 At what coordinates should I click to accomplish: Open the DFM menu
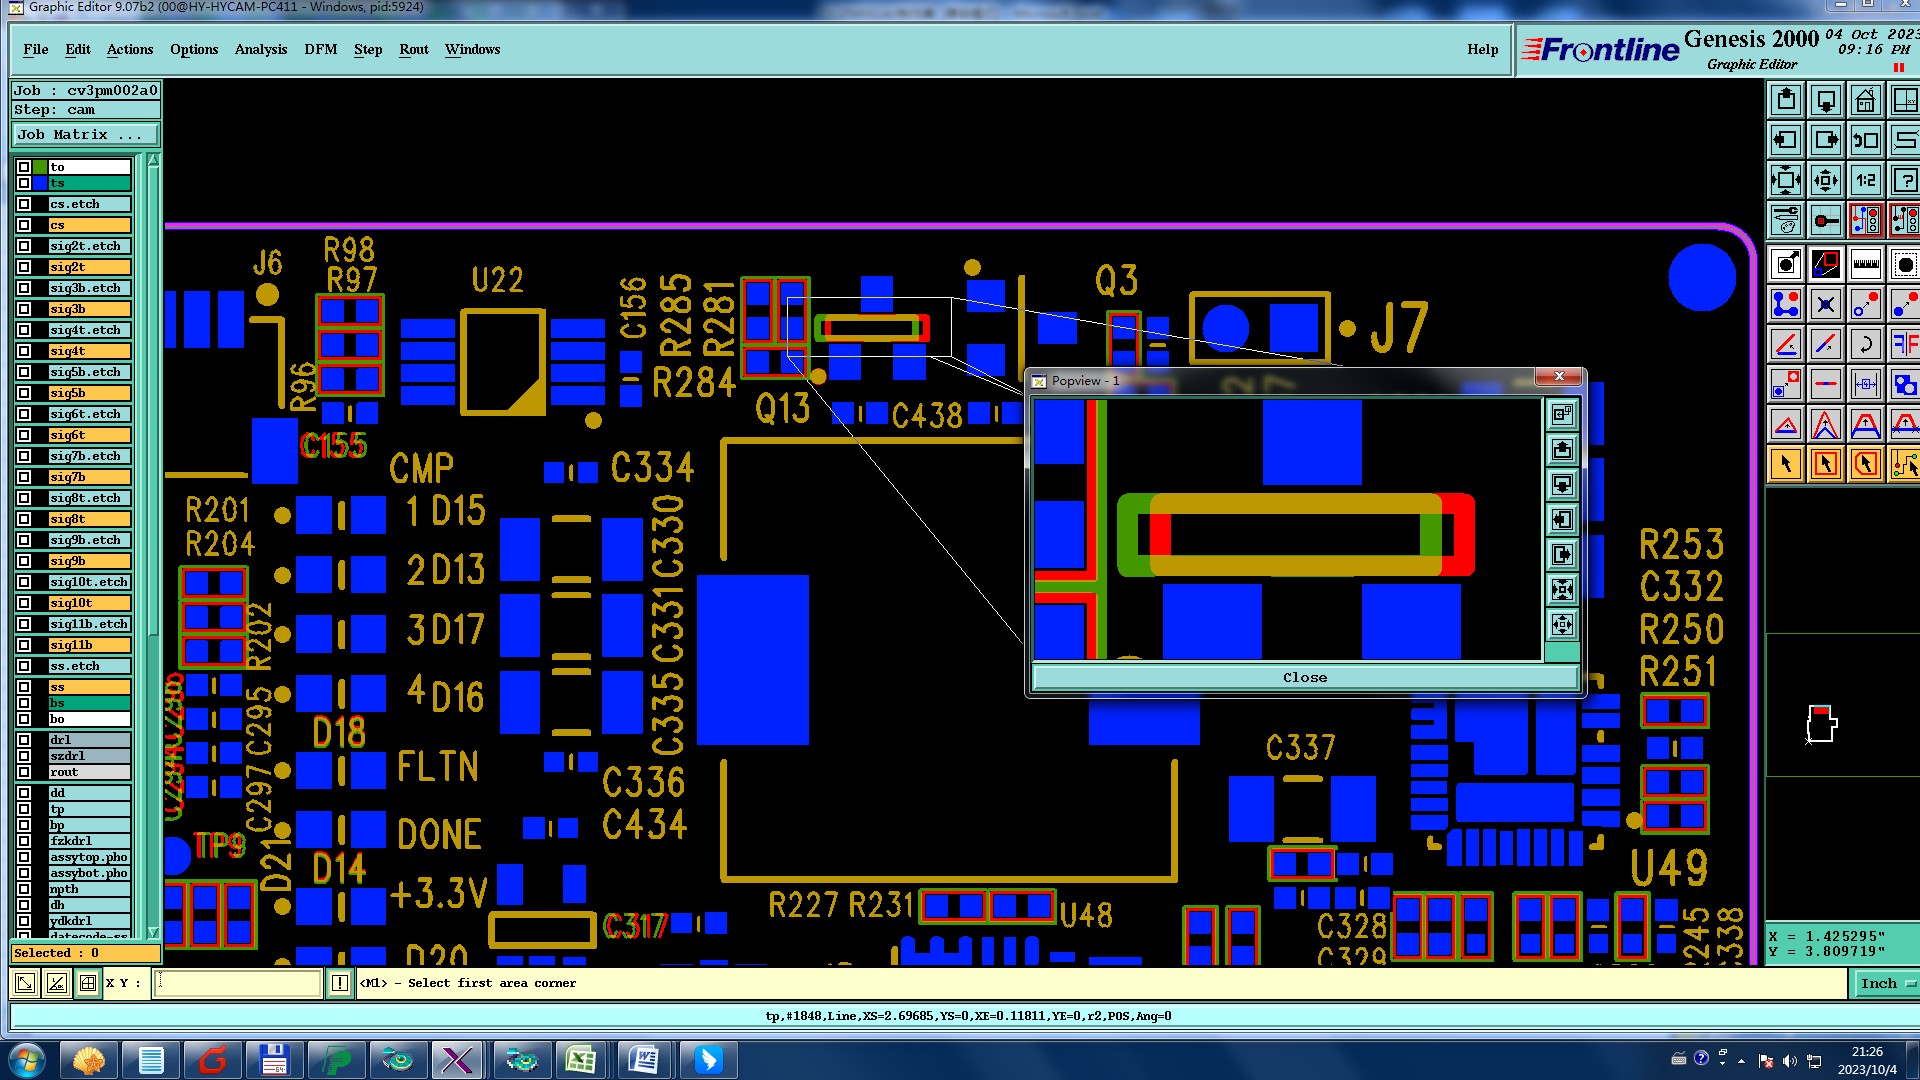click(x=320, y=50)
